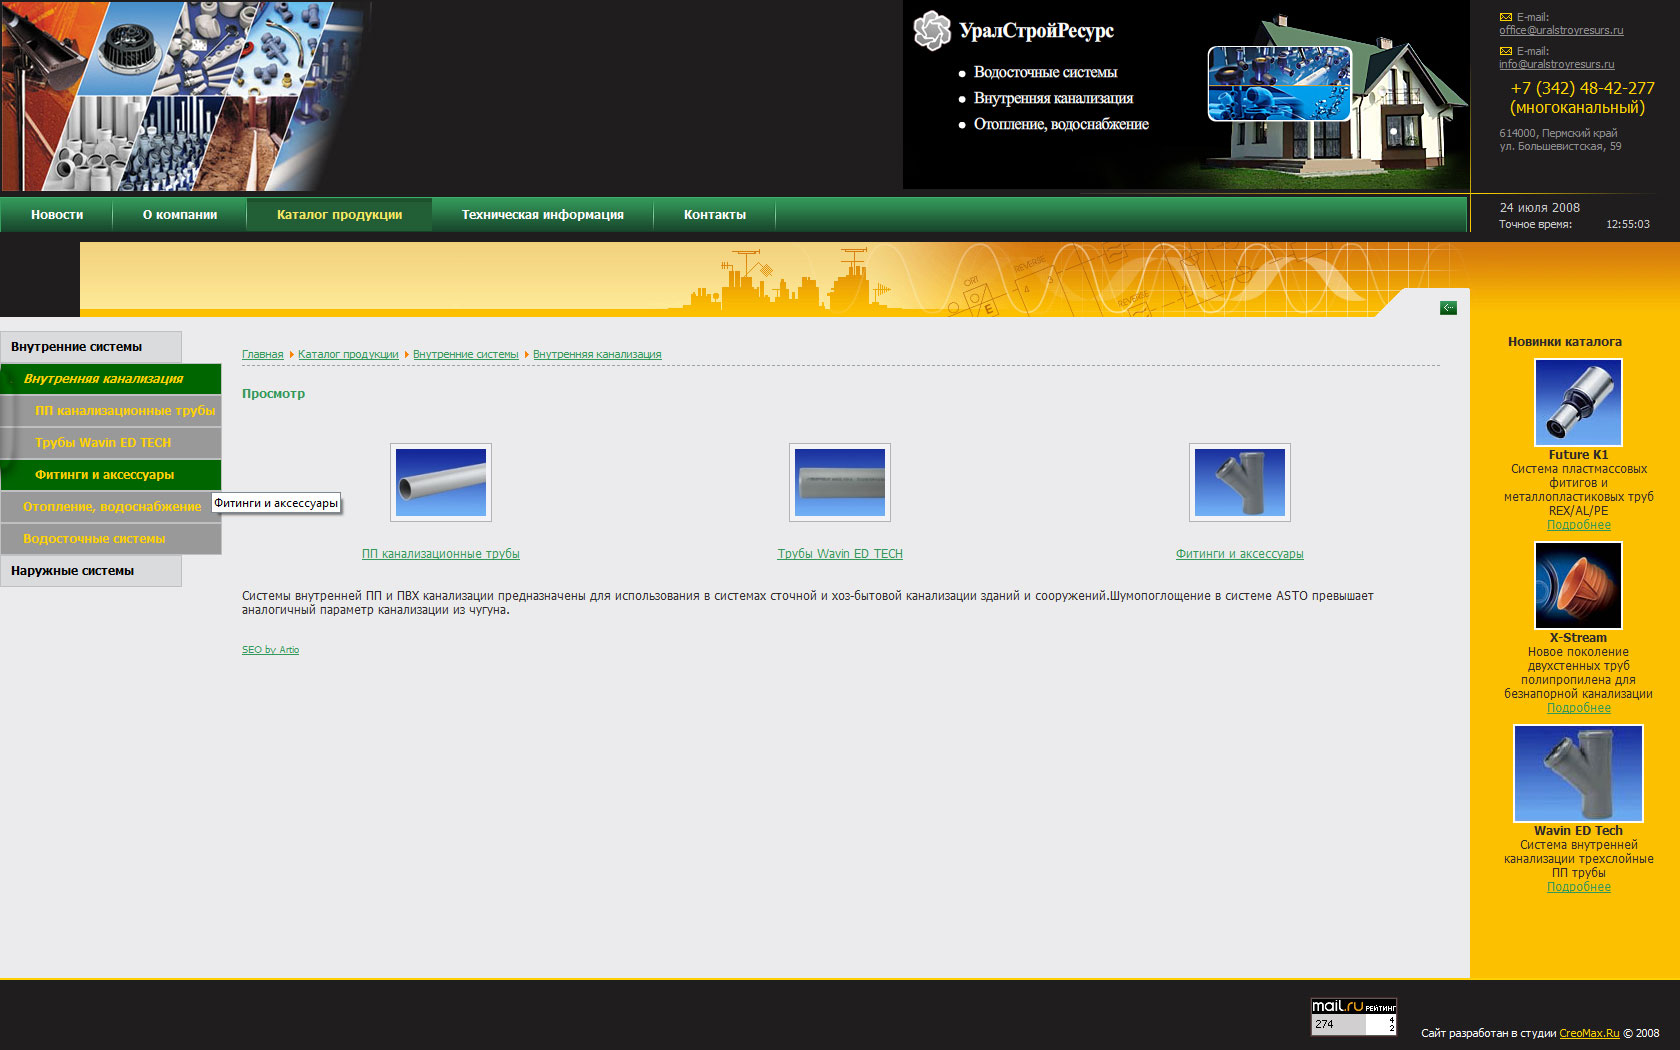This screenshot has height=1050, width=1680.
Task: Open ПП канализационные трубы sidebar item
Action: pyautogui.click(x=111, y=411)
